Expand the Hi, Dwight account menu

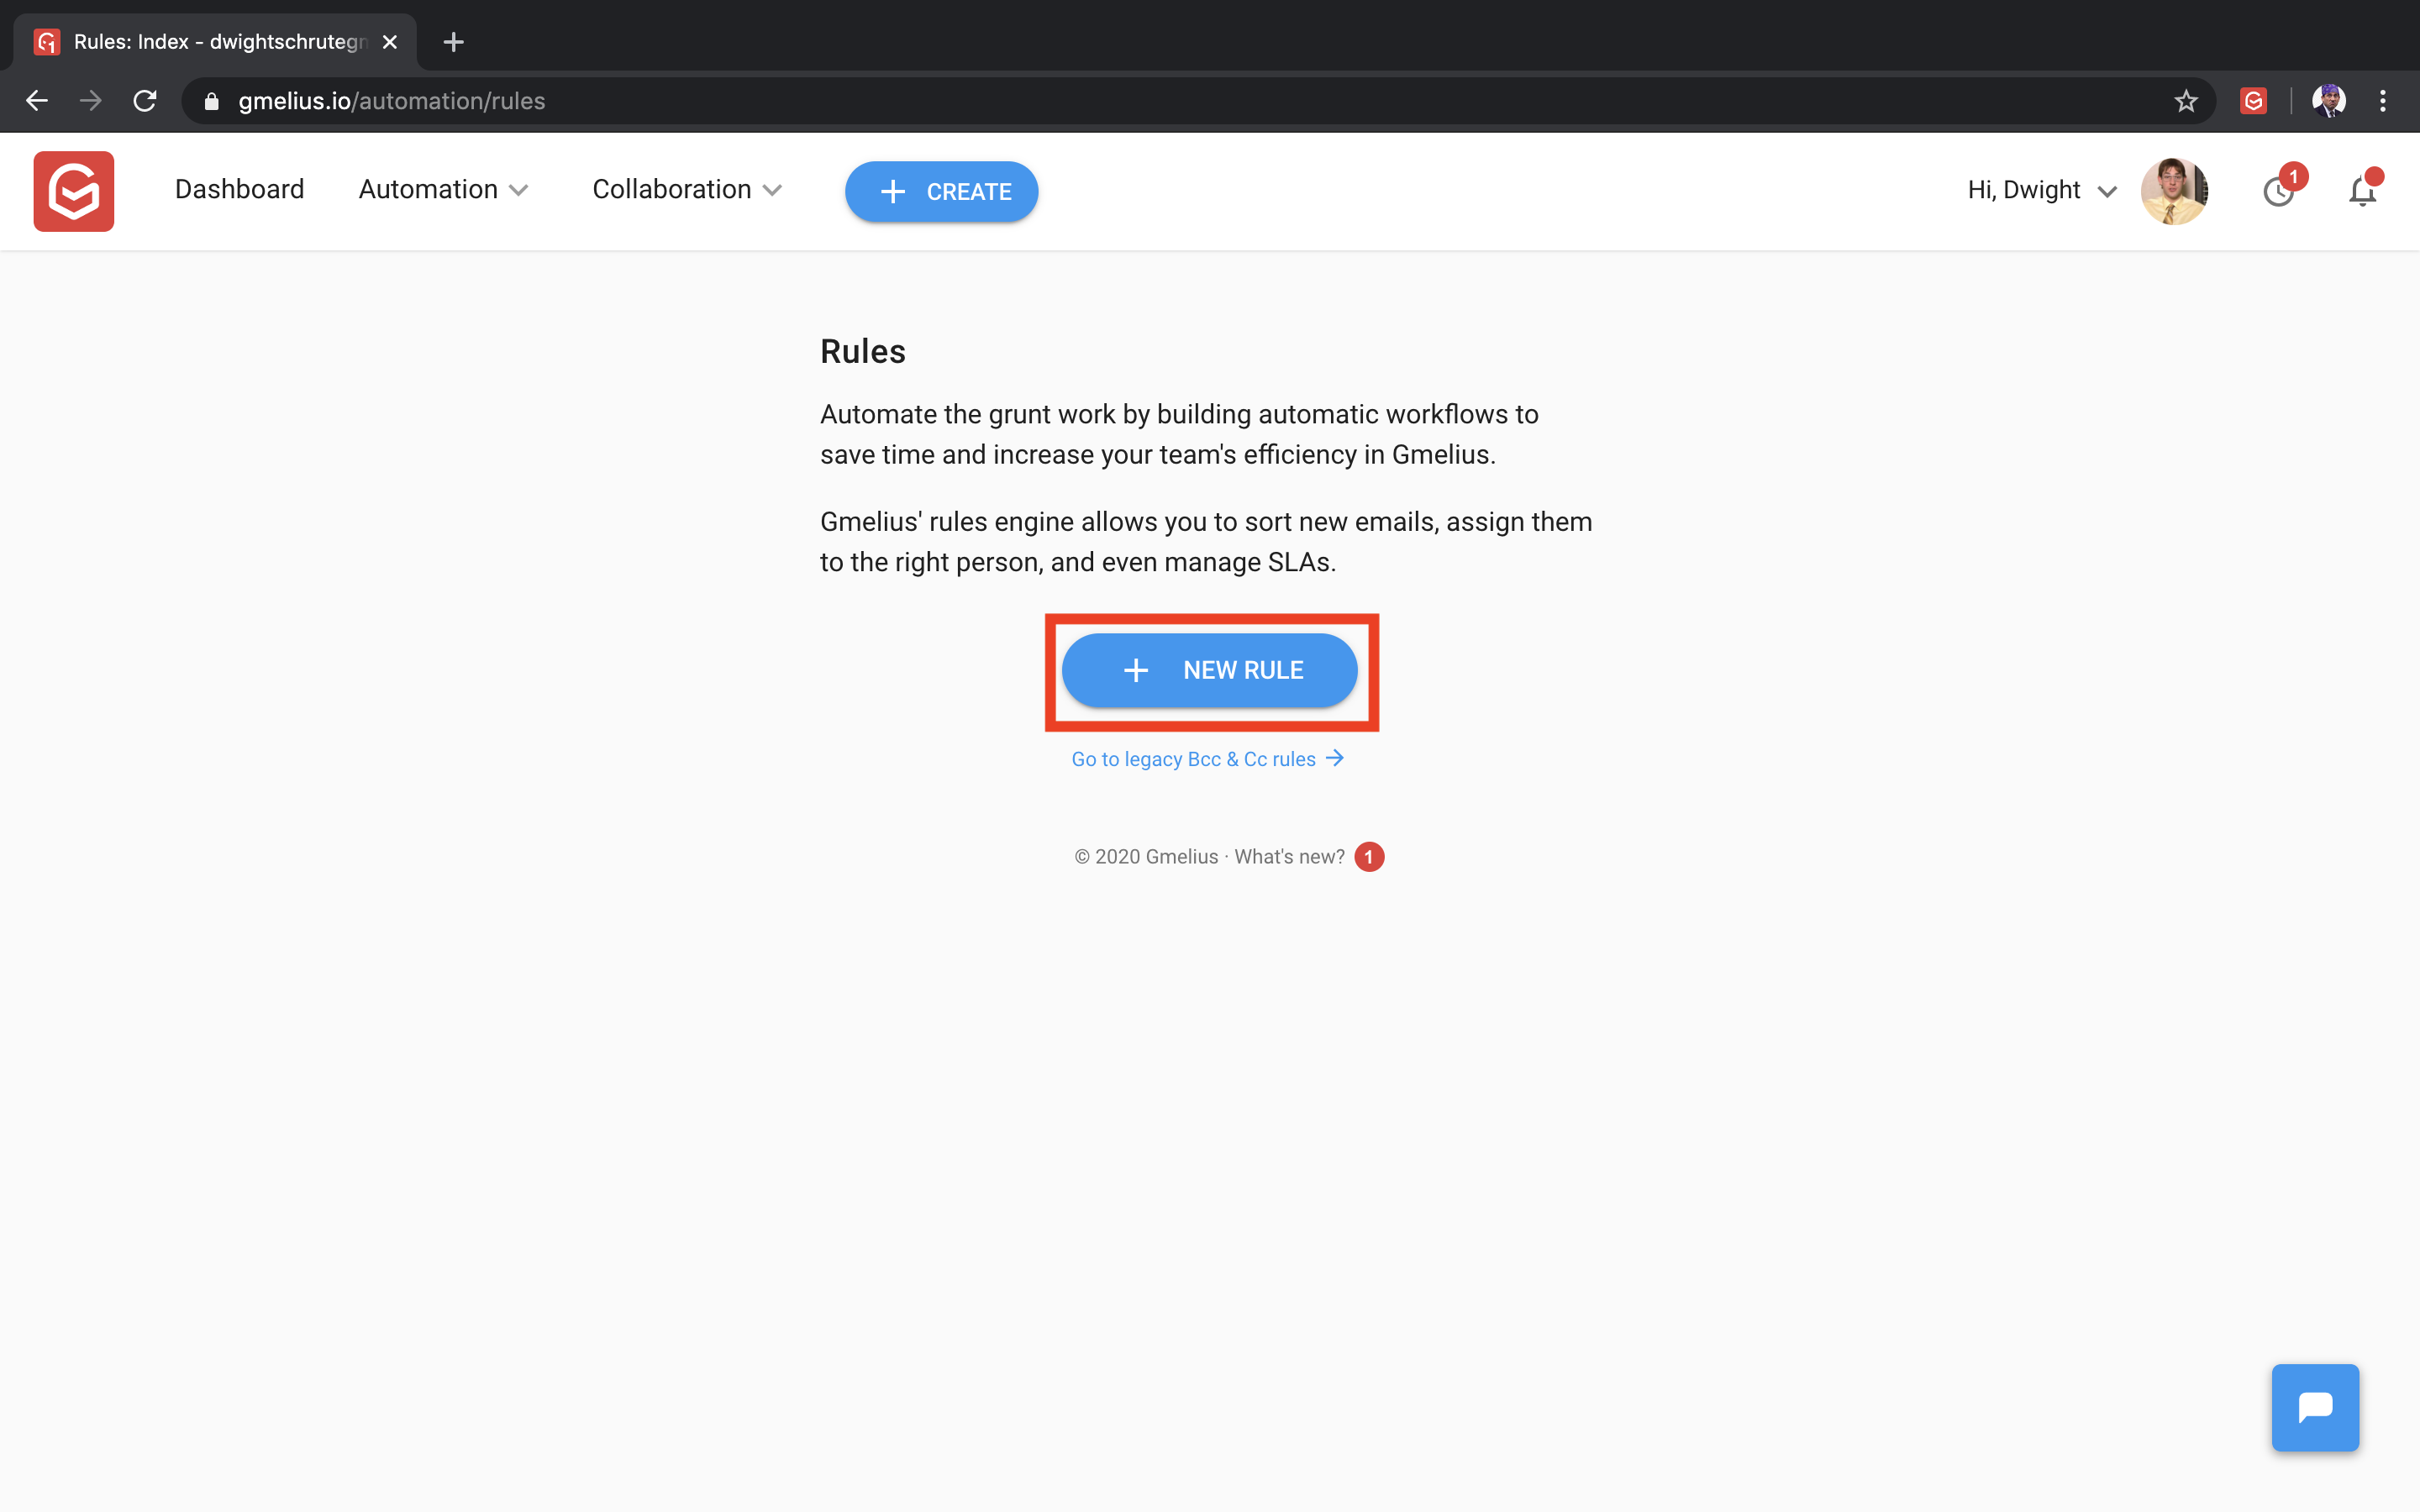tap(2042, 190)
